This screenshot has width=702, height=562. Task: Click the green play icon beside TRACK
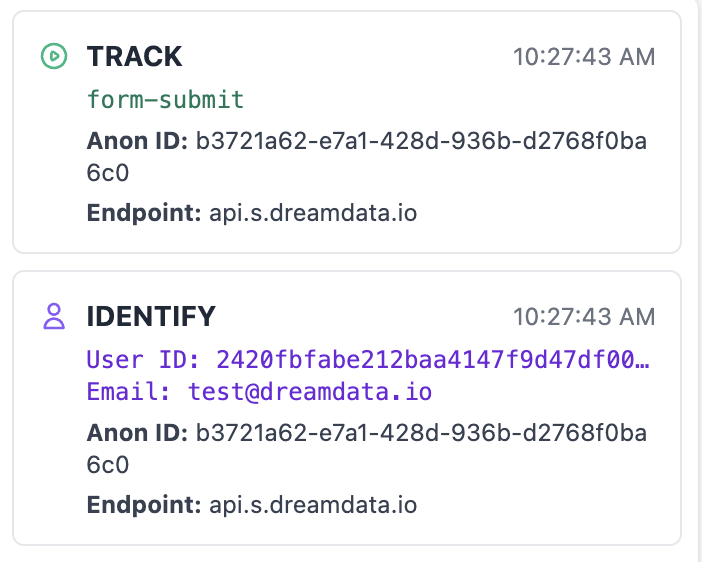(54, 56)
